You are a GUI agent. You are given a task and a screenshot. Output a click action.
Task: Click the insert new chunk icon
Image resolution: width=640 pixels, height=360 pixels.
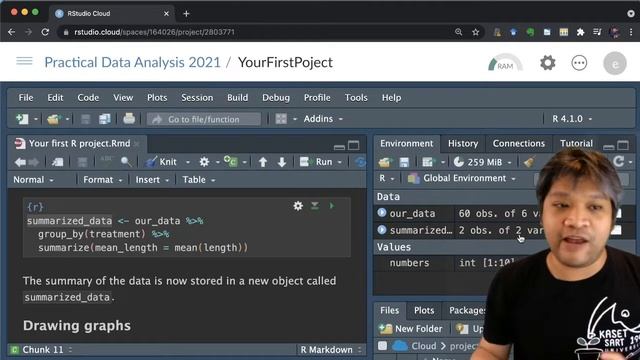(x=231, y=162)
